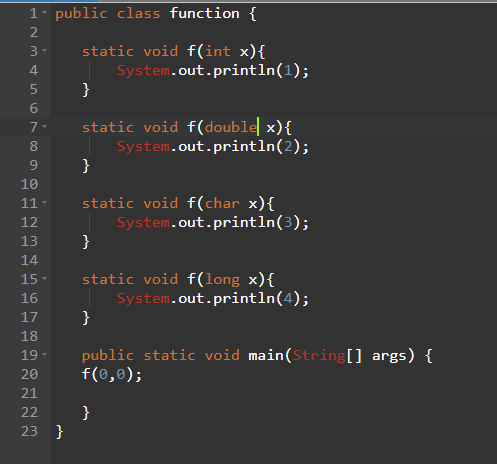Click the 'int' keyword in f(int x)
This screenshot has height=464, width=497.
(x=217, y=51)
